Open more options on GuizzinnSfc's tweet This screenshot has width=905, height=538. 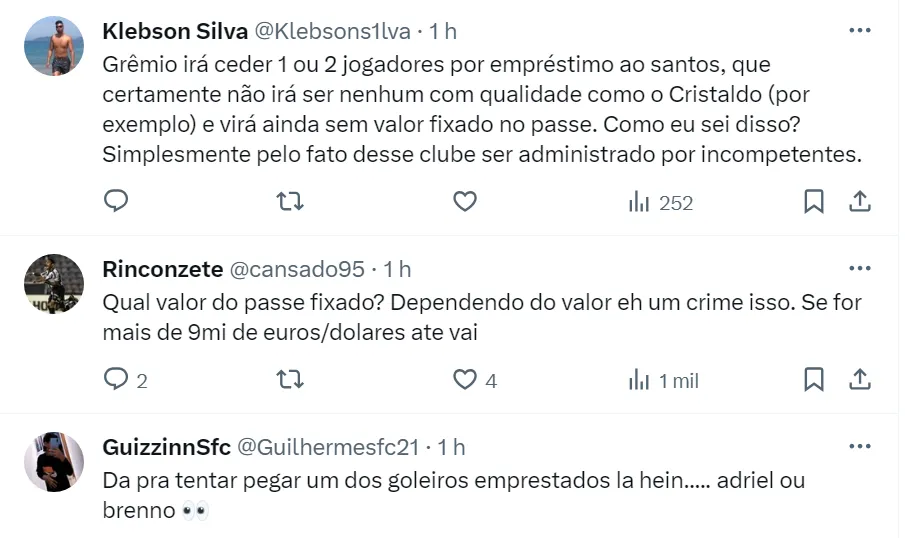click(x=860, y=447)
